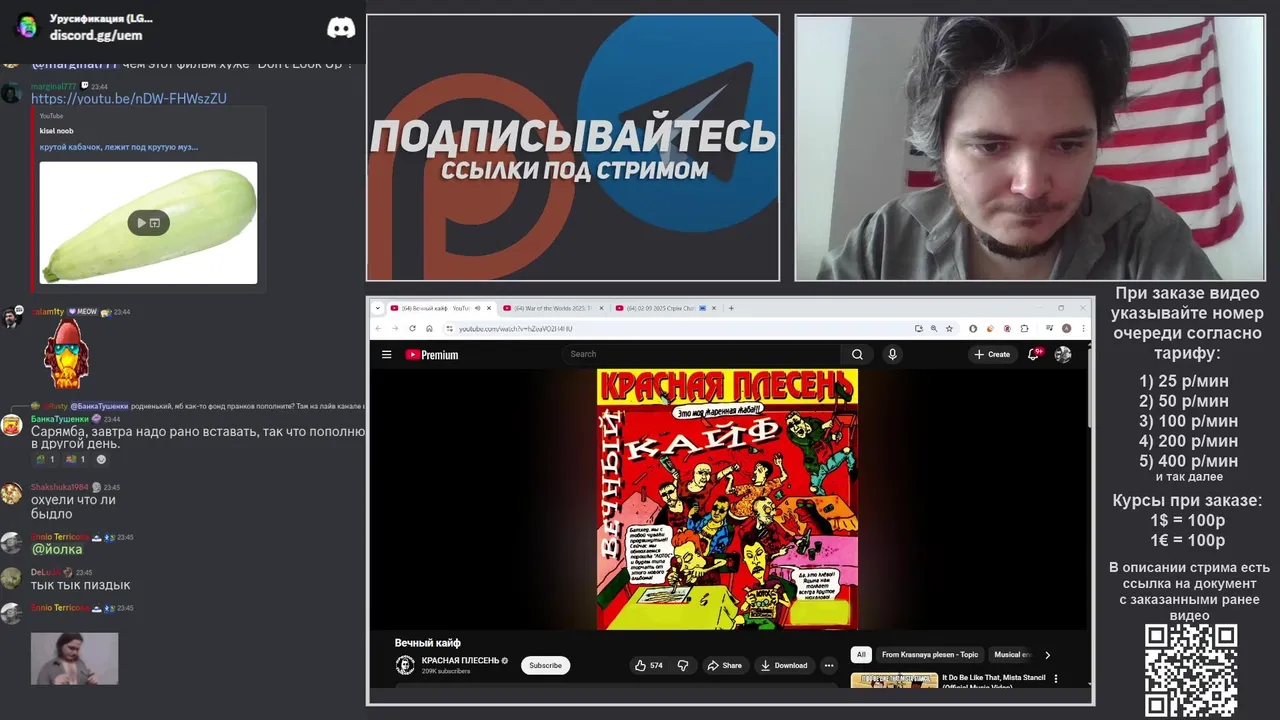Switch to War of the Worlds 2025 tab

[553, 308]
